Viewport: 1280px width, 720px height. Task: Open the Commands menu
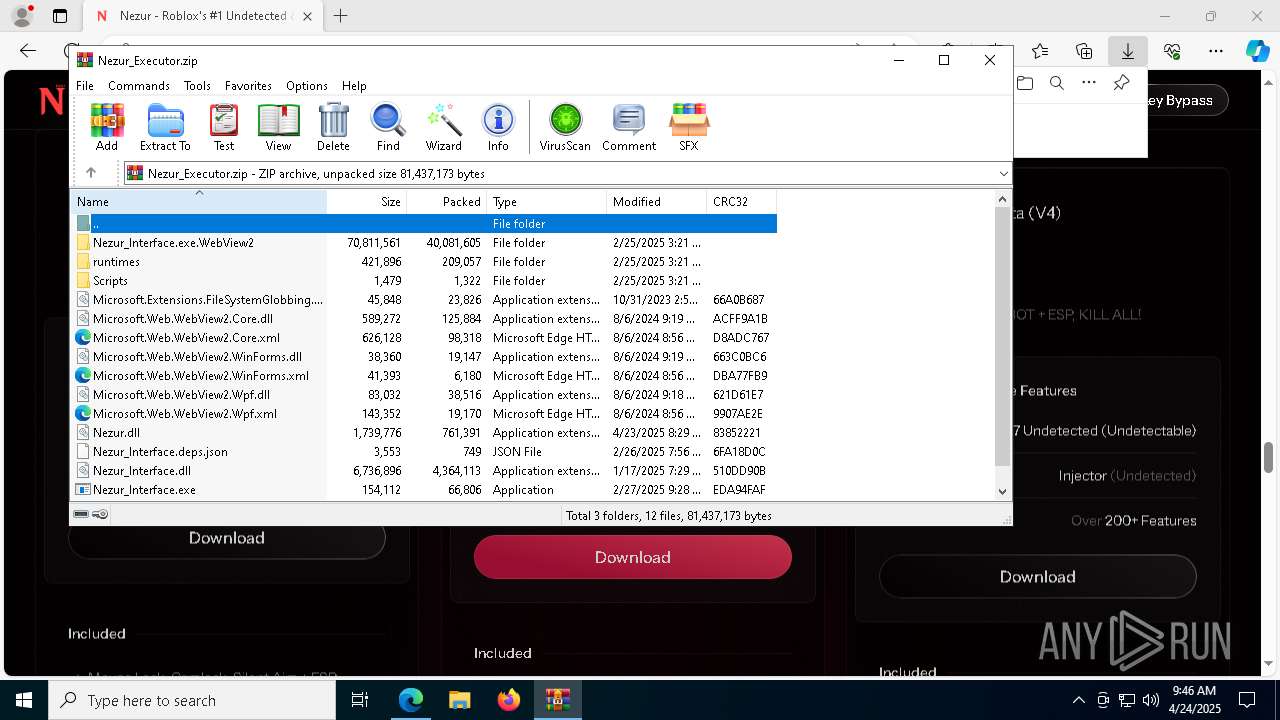tap(139, 86)
